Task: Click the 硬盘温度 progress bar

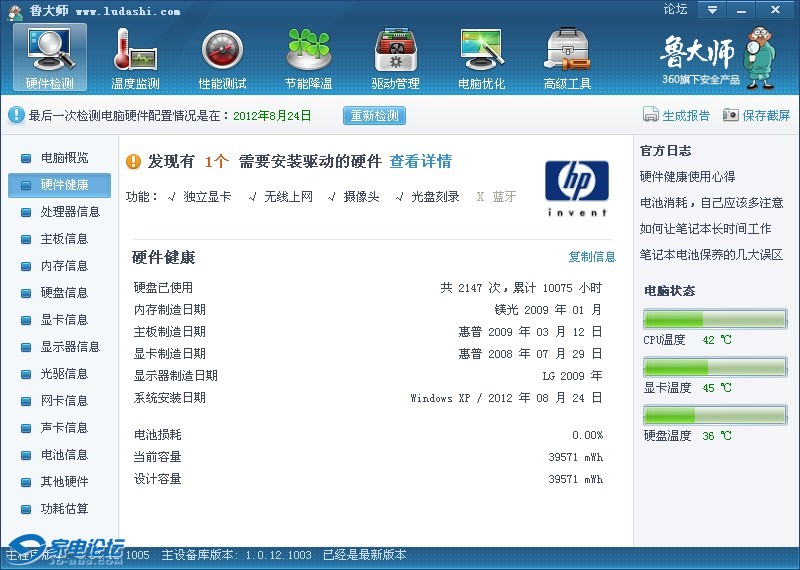Action: [715, 415]
